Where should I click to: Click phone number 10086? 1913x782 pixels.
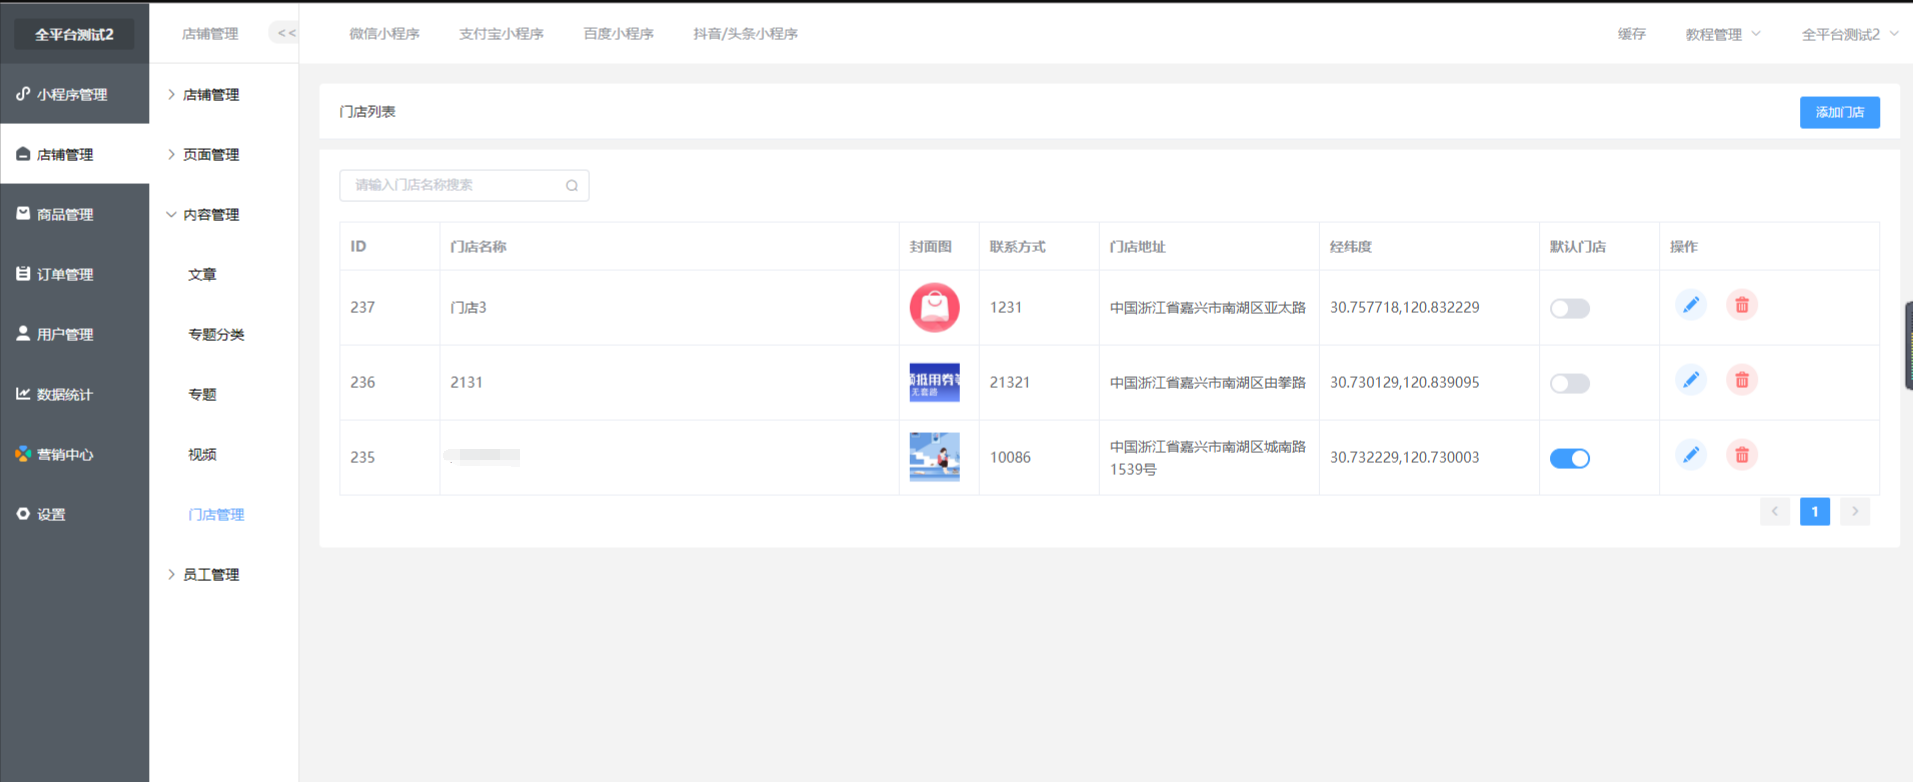pos(1010,457)
